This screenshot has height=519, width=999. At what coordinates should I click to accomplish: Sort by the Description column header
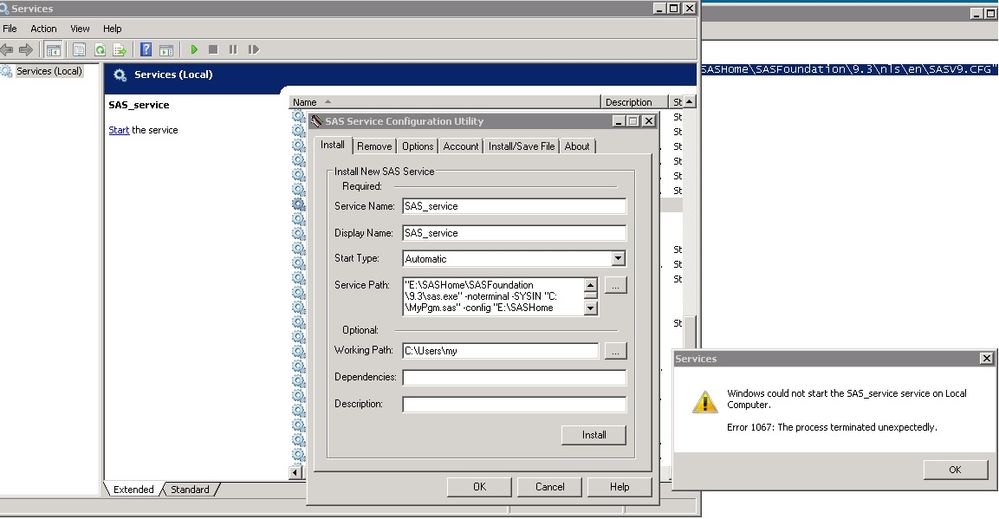(x=634, y=102)
